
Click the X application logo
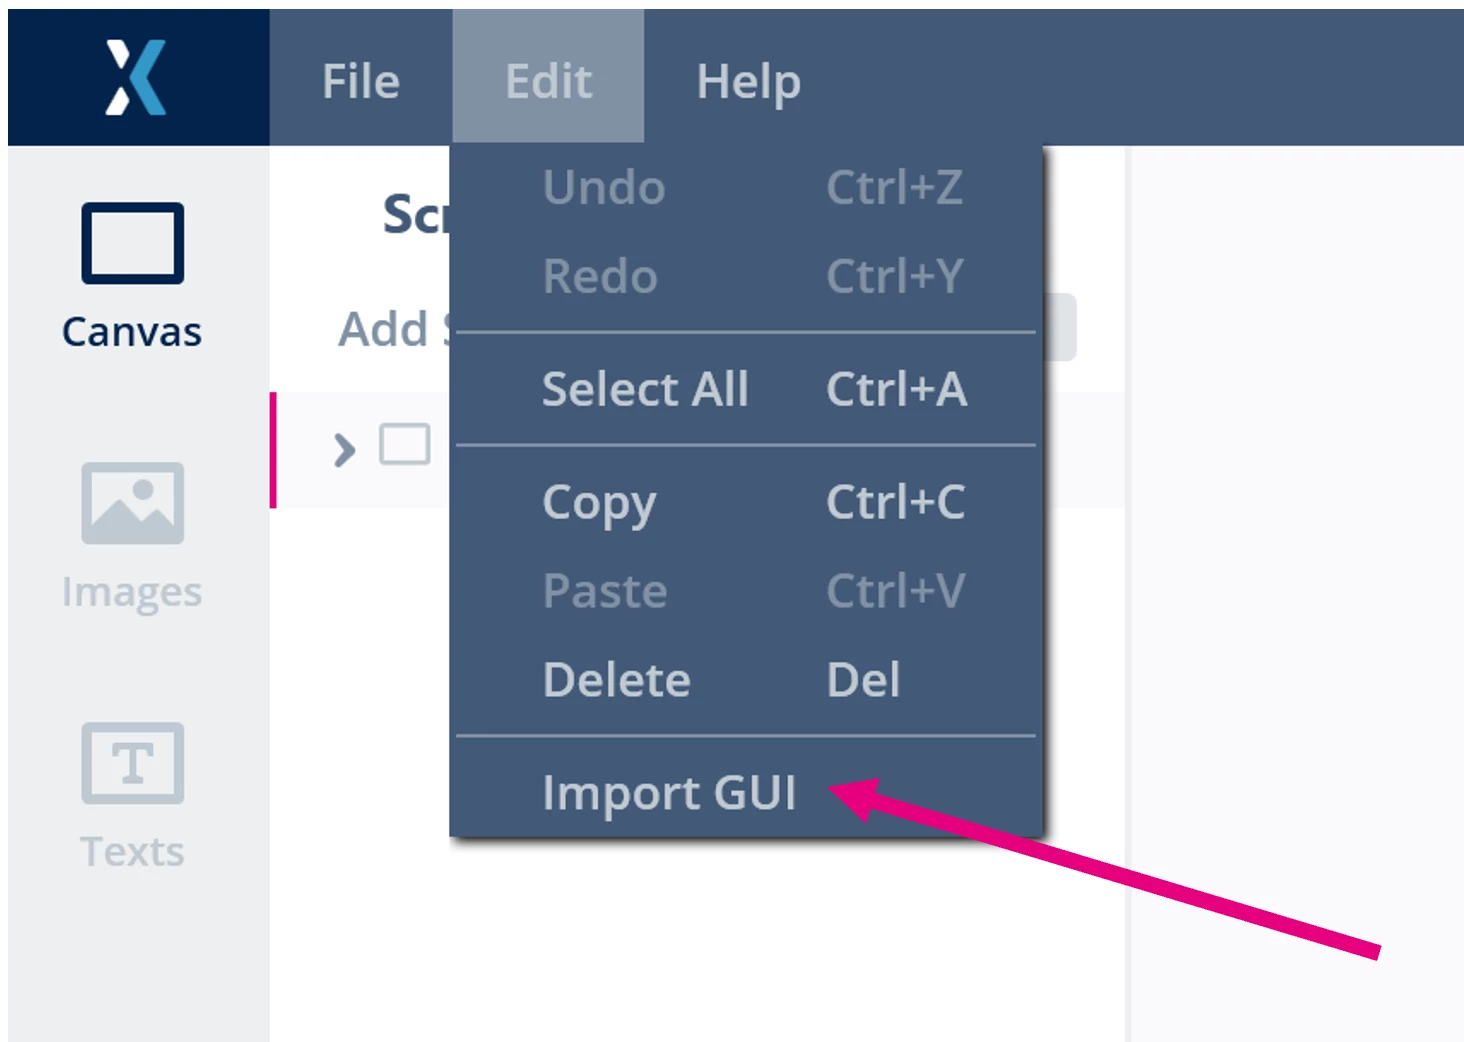(136, 77)
